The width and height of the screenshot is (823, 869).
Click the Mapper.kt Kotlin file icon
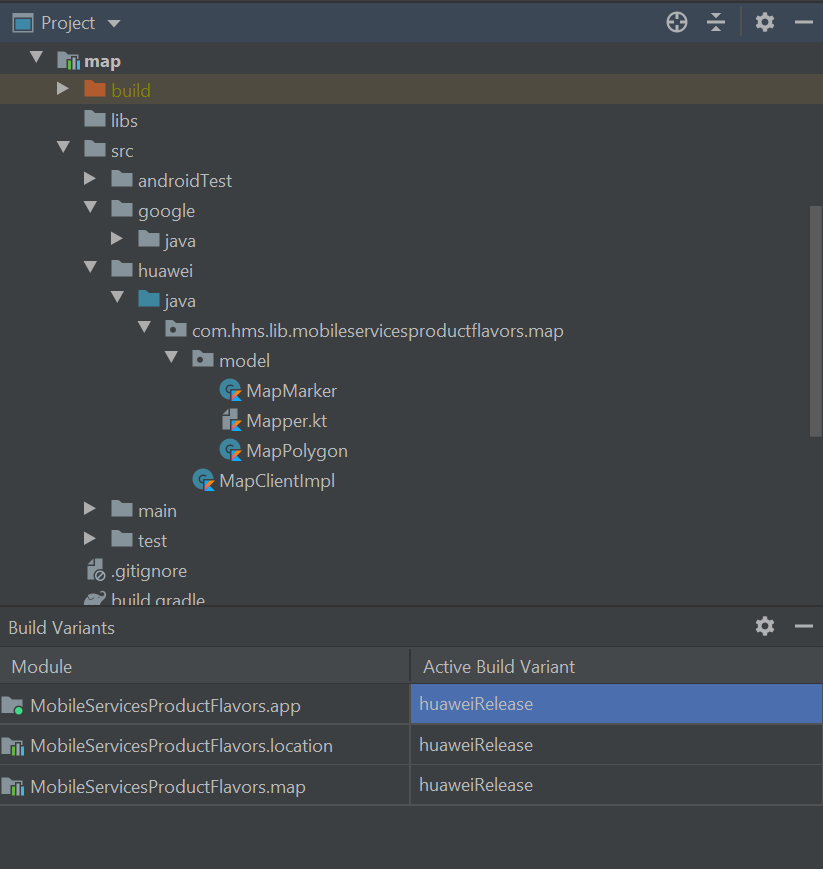point(231,420)
